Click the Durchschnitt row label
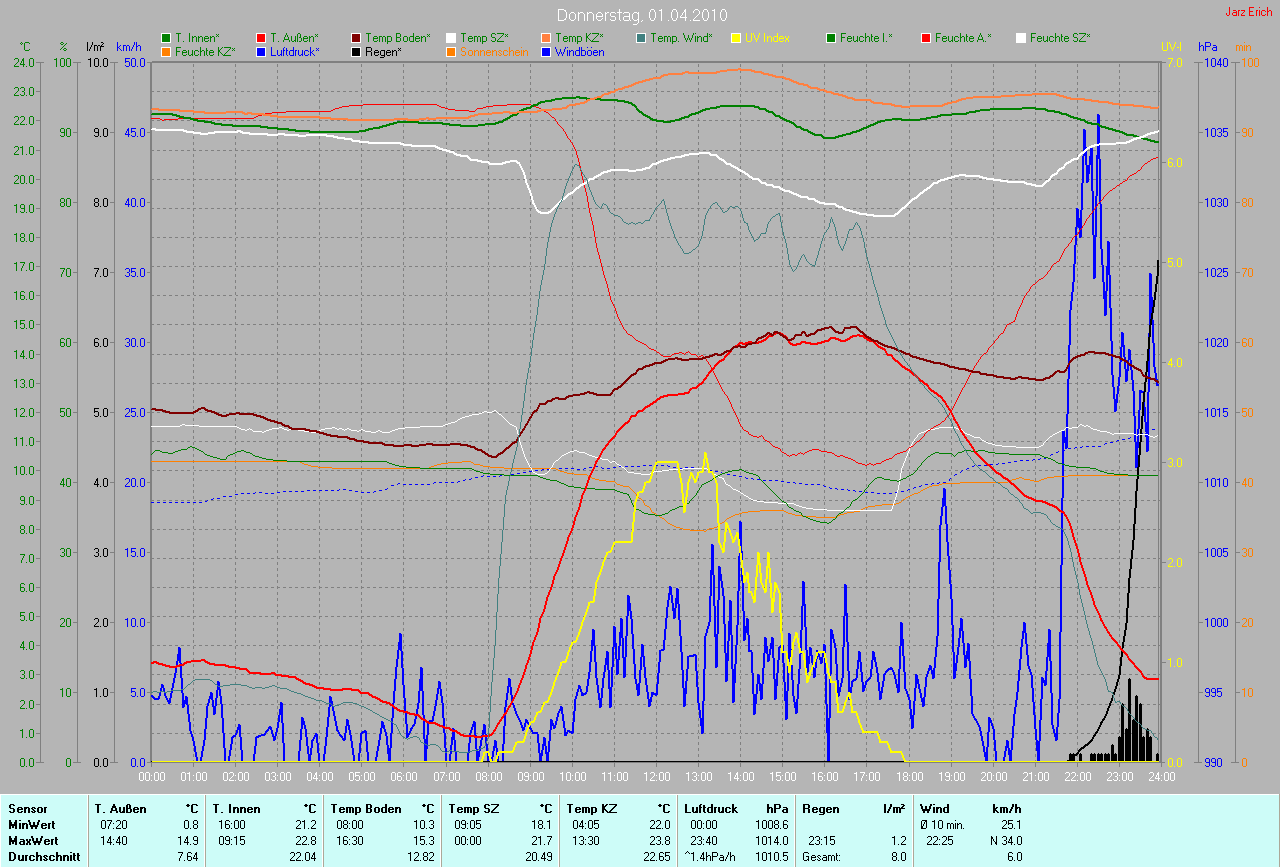This screenshot has width=1280, height=867. [43, 857]
